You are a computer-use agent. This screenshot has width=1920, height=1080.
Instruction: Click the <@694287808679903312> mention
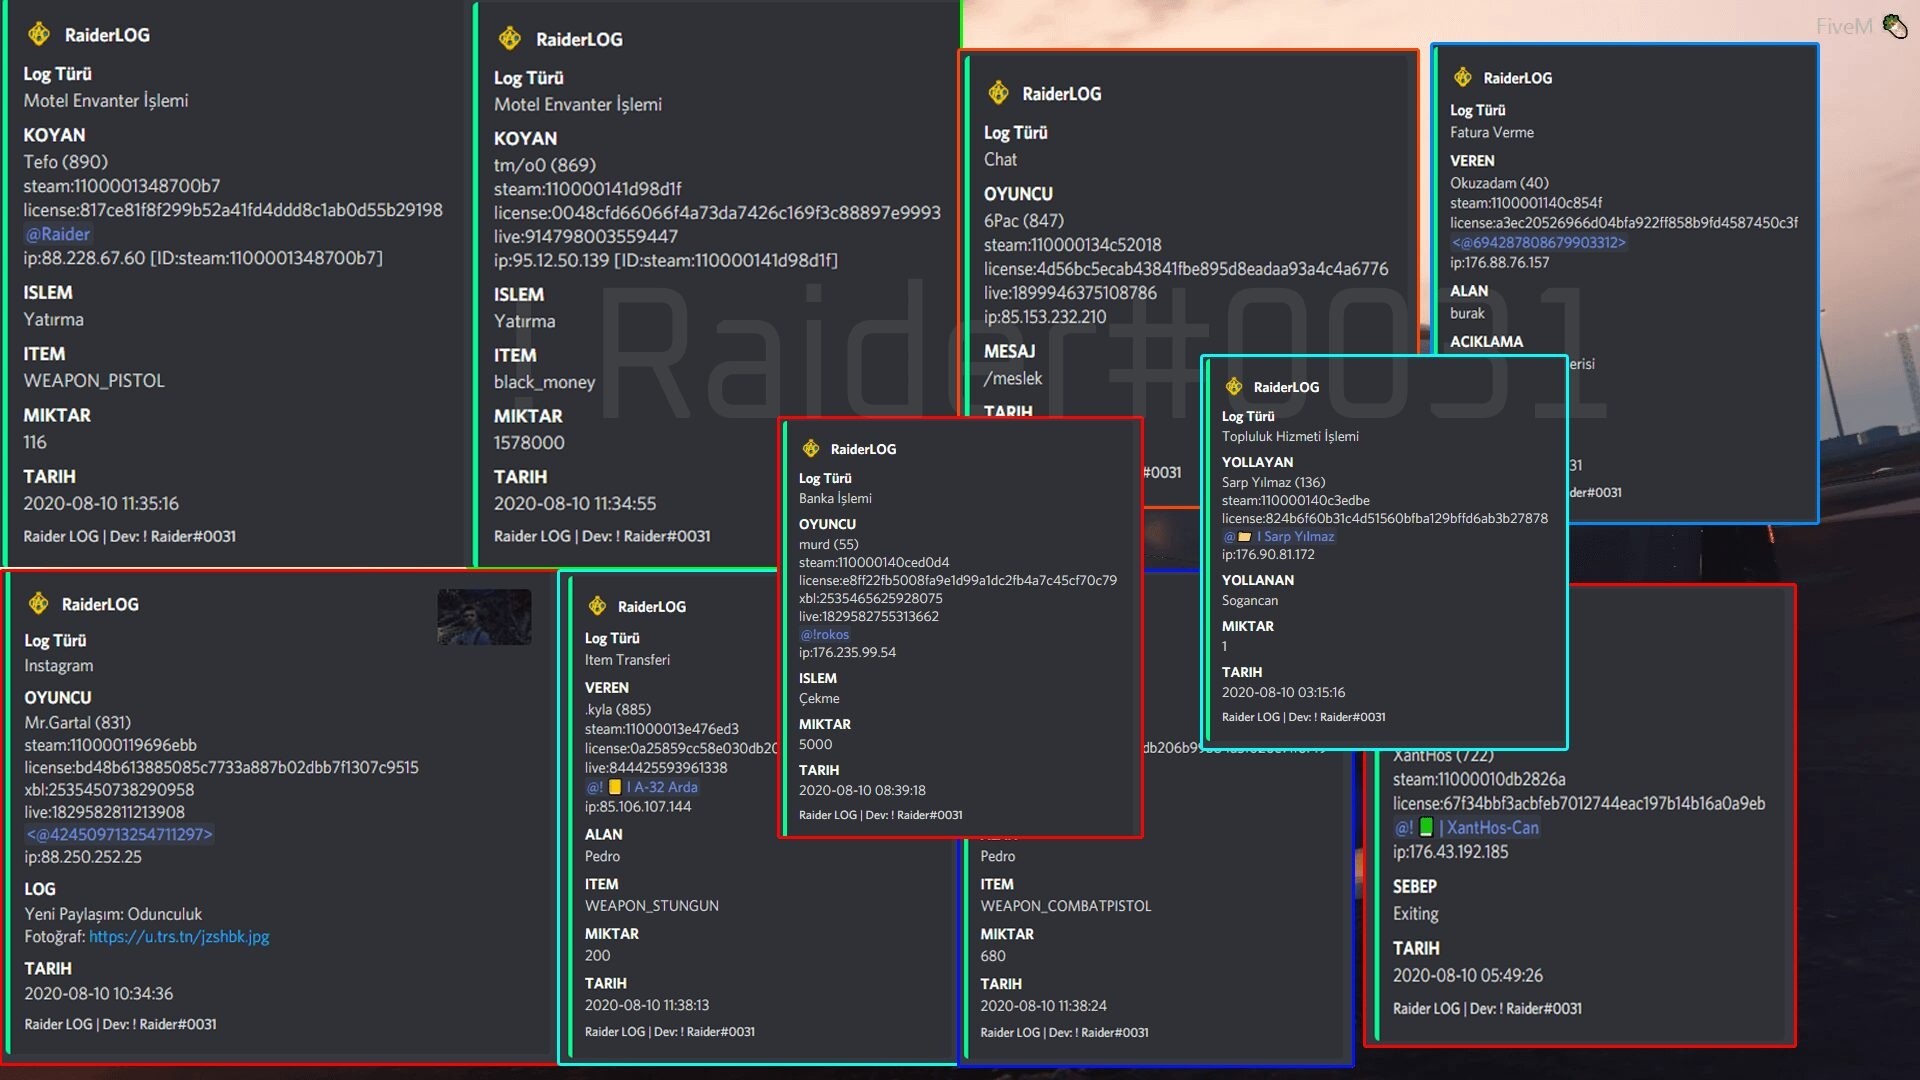(x=1538, y=242)
